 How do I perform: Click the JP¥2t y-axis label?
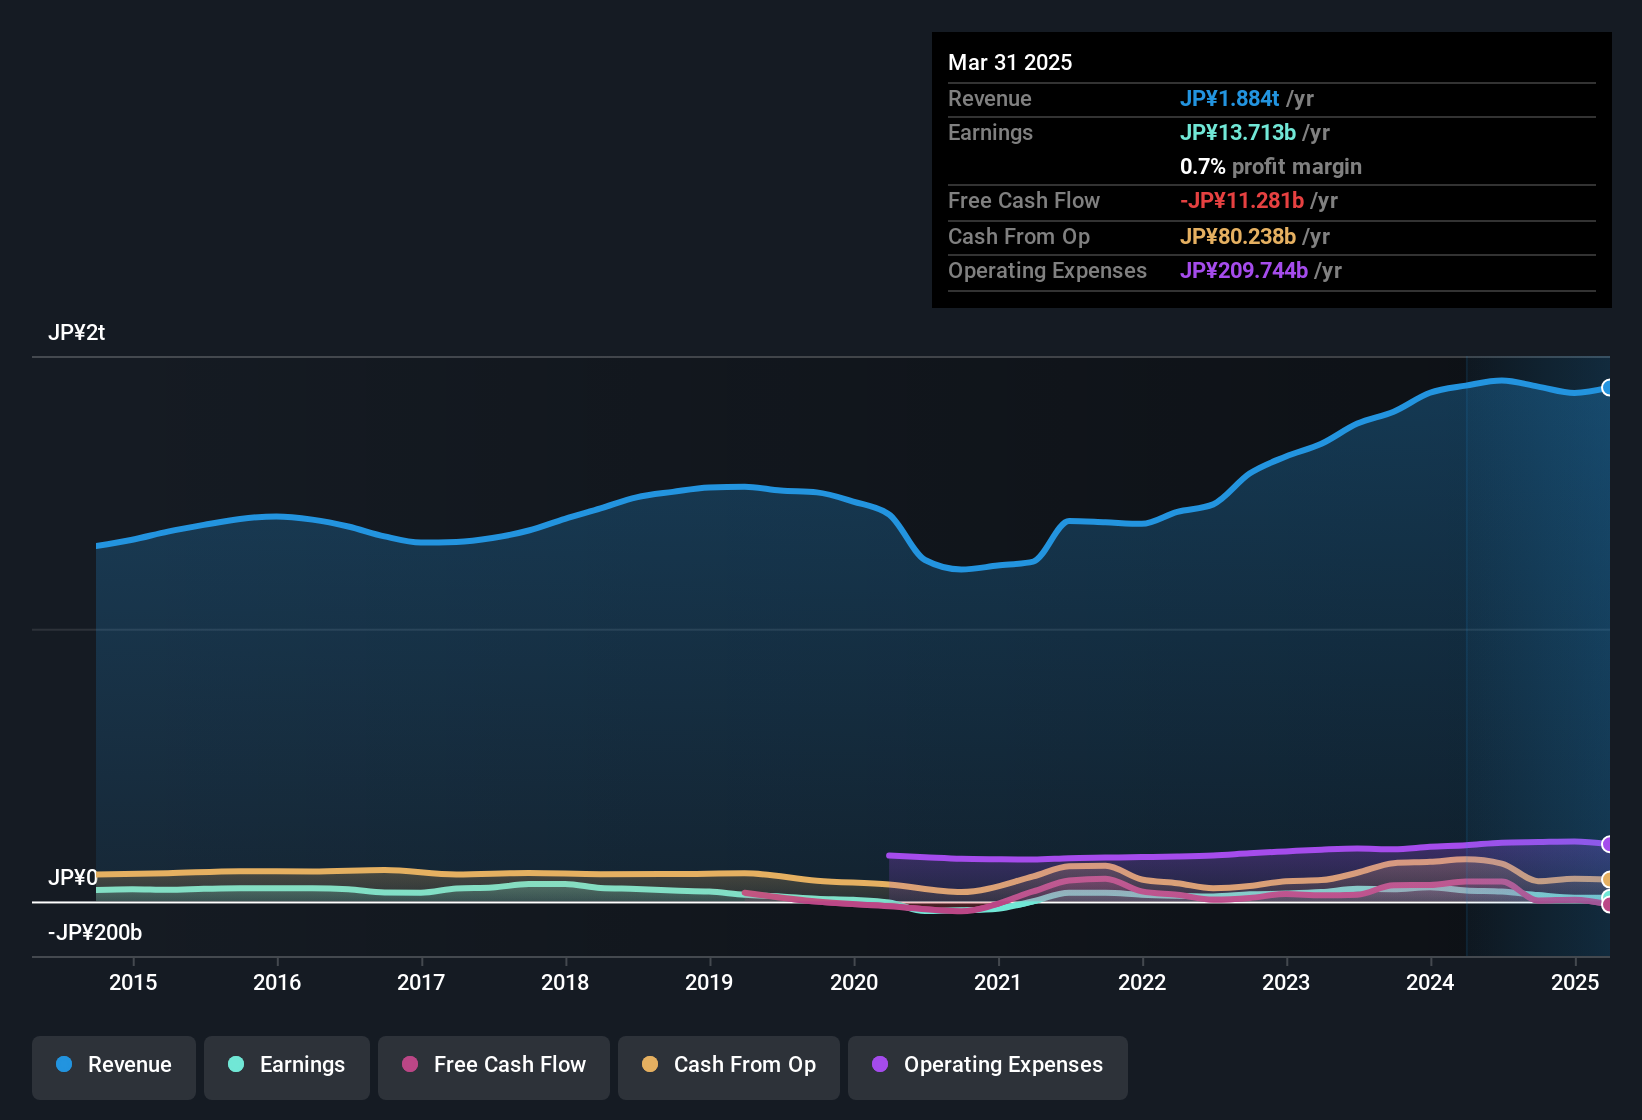(x=77, y=333)
